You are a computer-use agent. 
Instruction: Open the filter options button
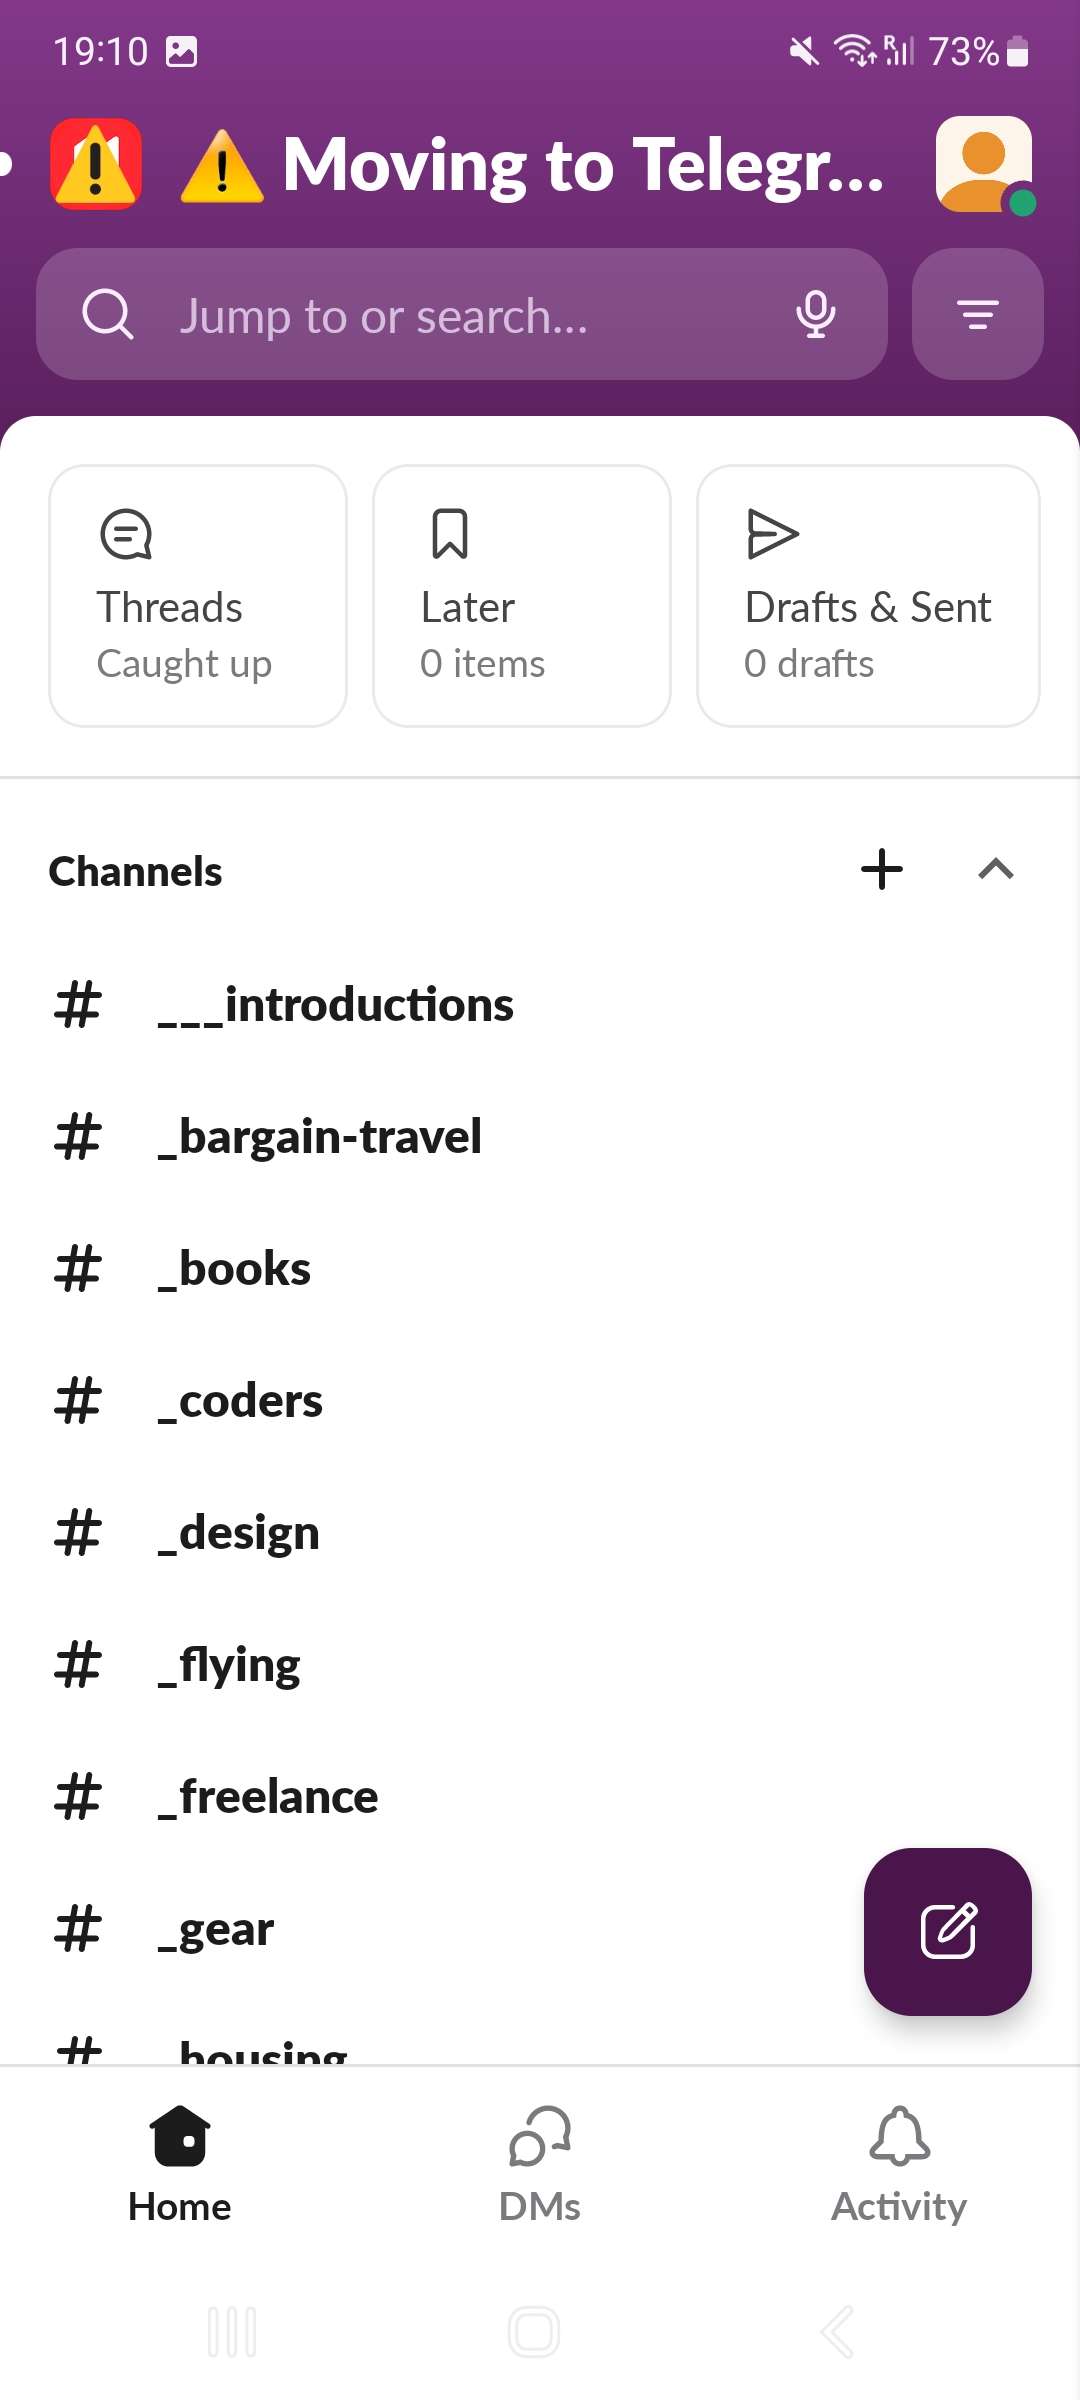[x=977, y=315]
